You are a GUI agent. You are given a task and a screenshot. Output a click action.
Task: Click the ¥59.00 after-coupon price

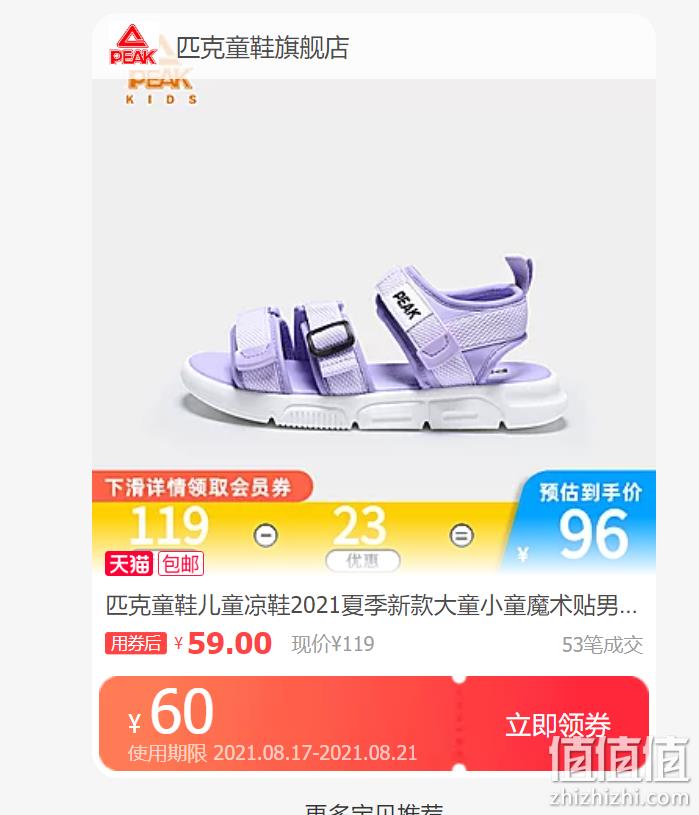[x=223, y=643]
